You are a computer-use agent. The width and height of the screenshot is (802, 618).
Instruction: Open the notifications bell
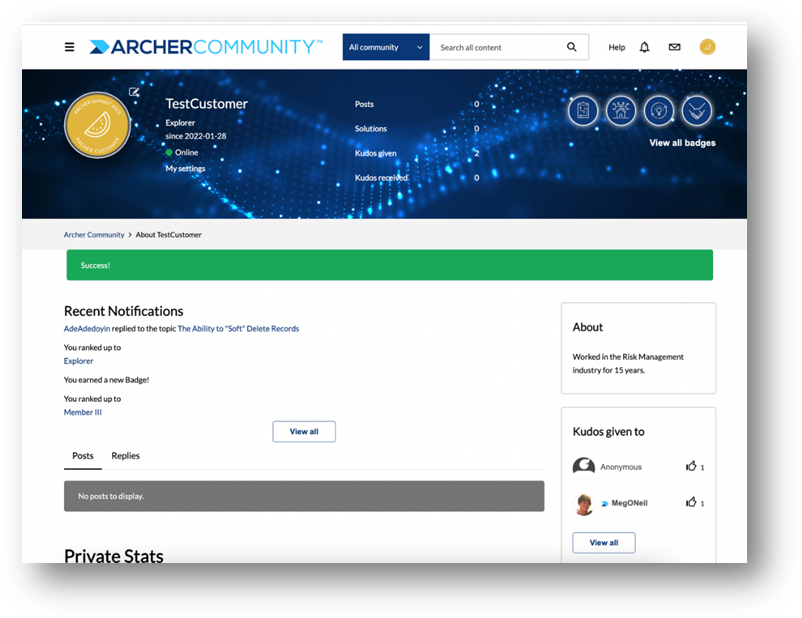click(644, 47)
